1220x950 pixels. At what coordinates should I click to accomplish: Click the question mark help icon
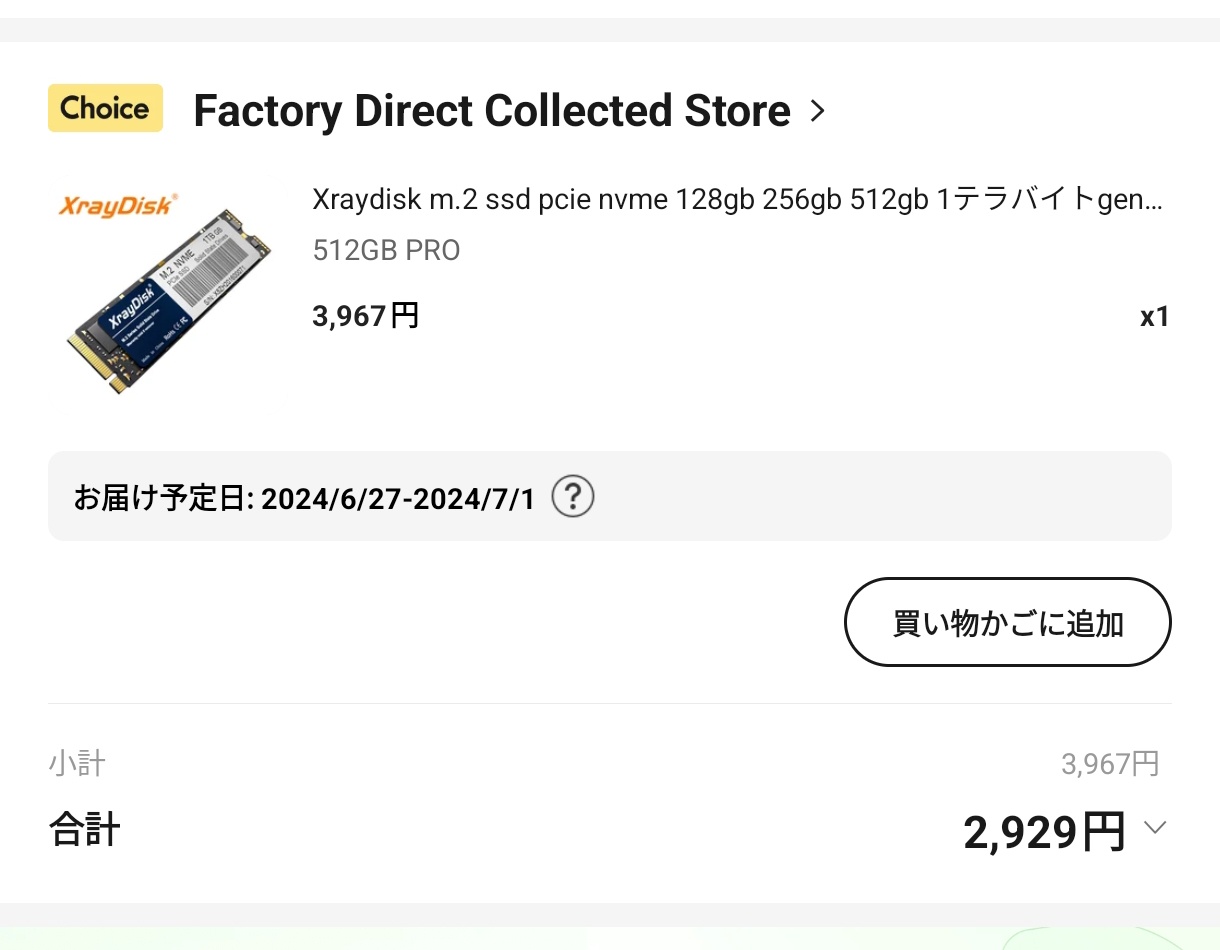tap(573, 496)
